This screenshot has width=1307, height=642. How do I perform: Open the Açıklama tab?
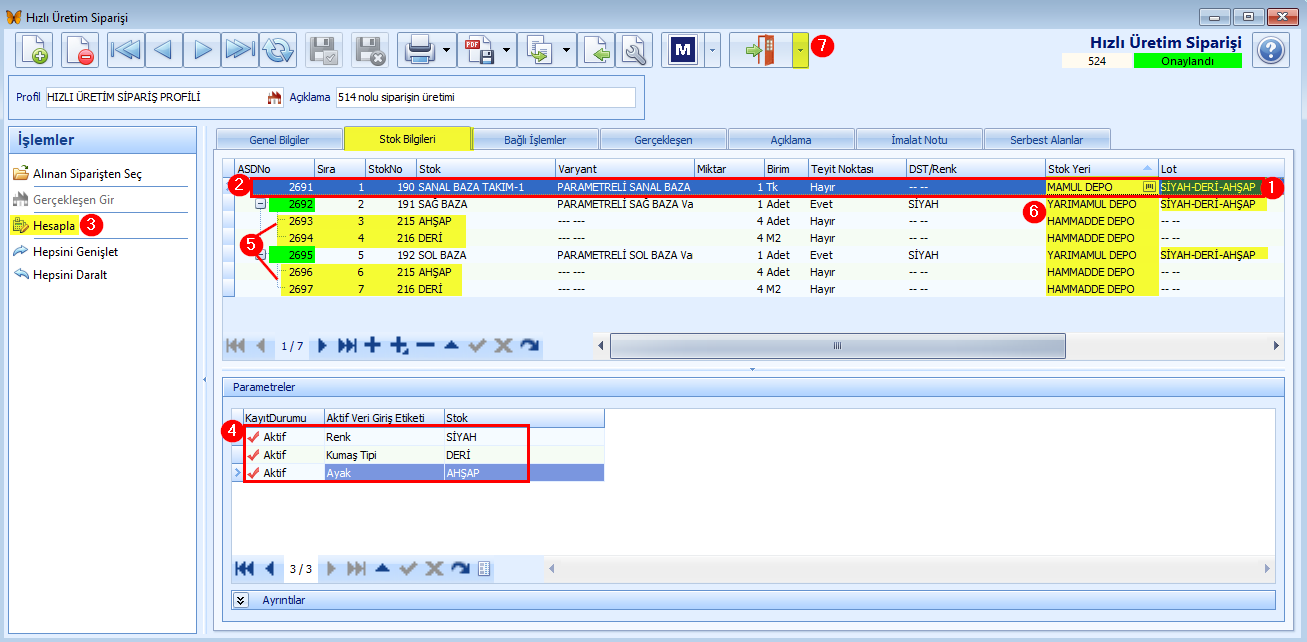tap(791, 139)
